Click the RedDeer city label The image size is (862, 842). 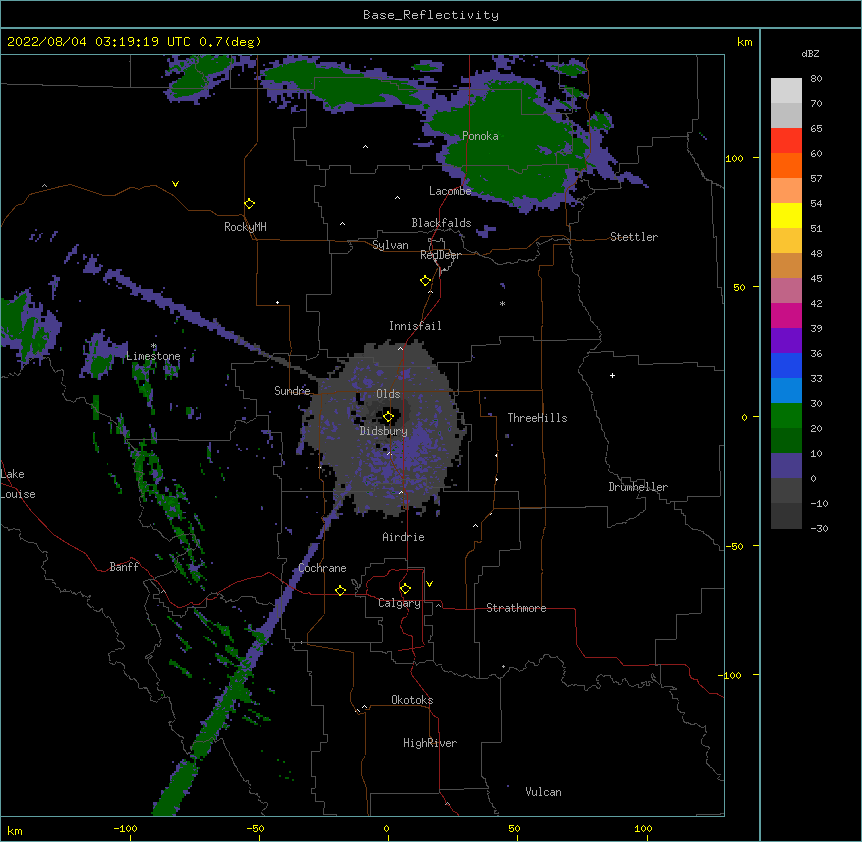(x=440, y=255)
